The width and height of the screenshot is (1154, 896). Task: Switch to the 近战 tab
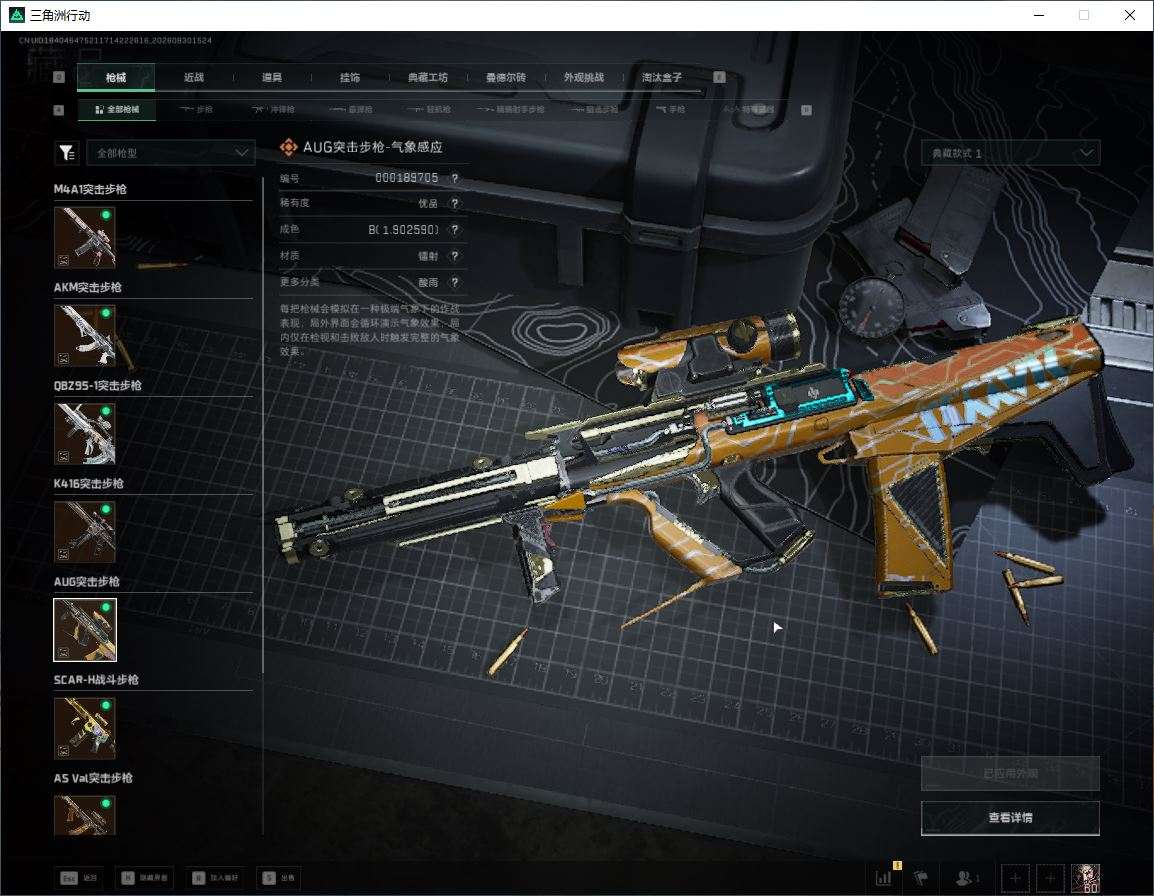[194, 77]
